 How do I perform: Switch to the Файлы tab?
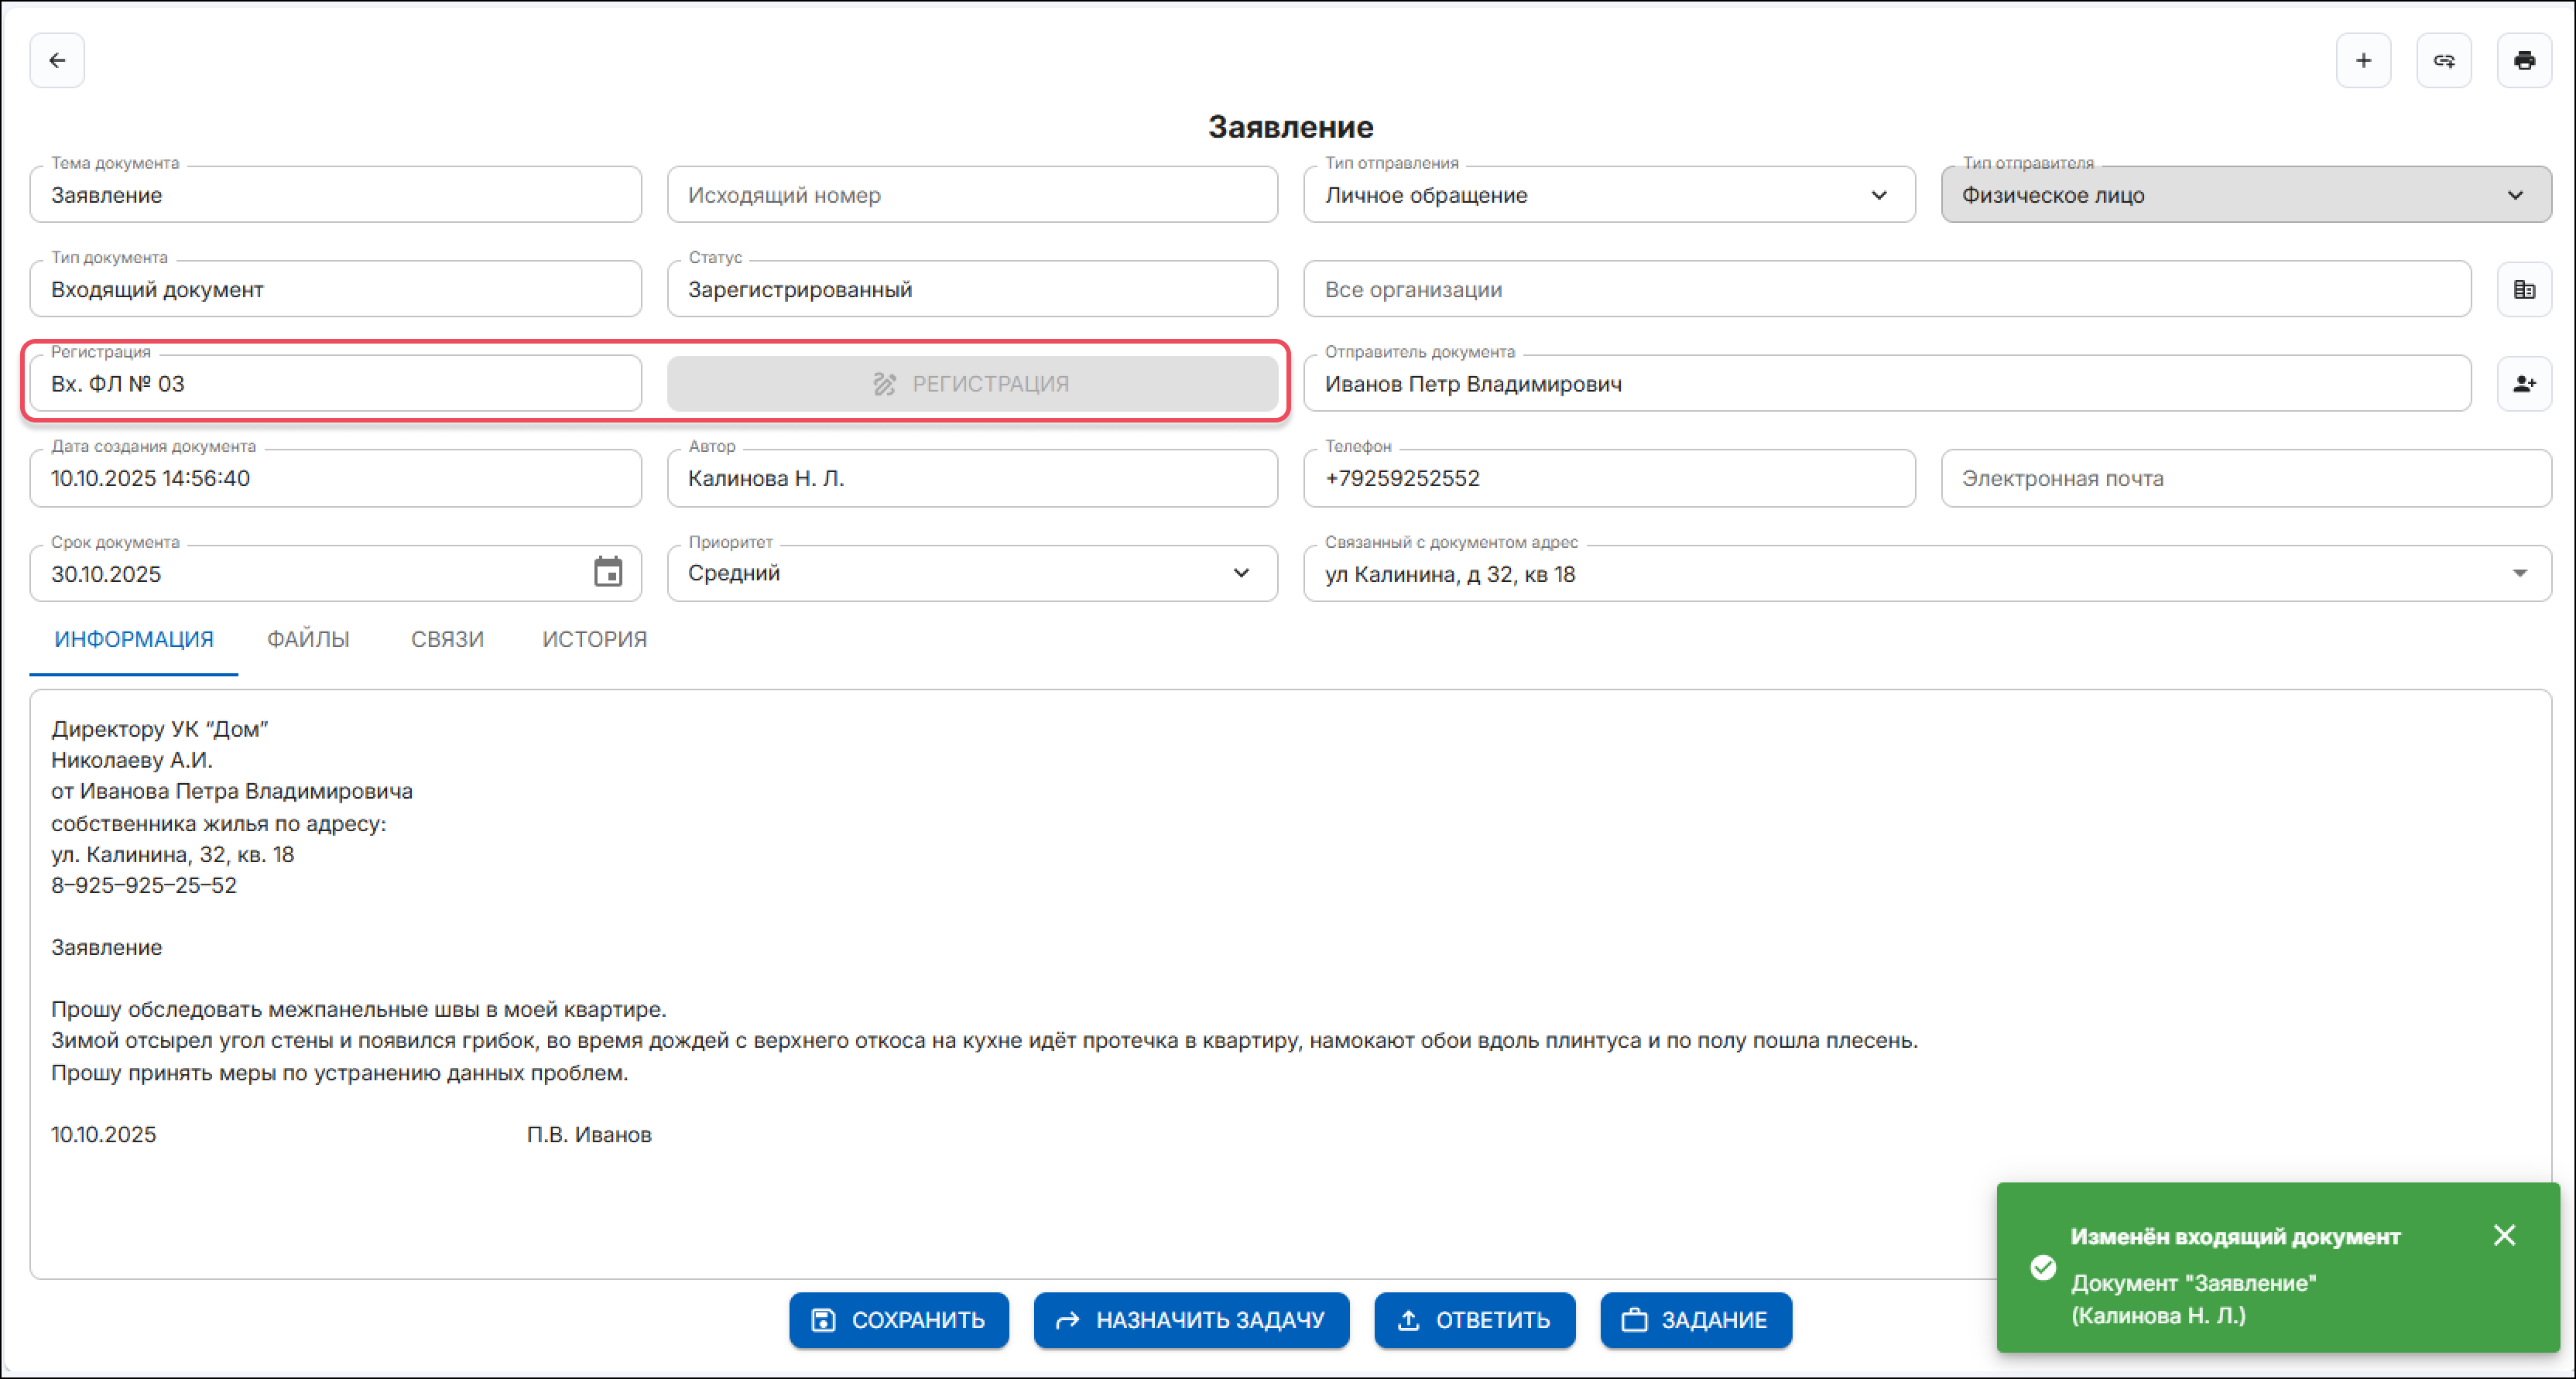[308, 639]
